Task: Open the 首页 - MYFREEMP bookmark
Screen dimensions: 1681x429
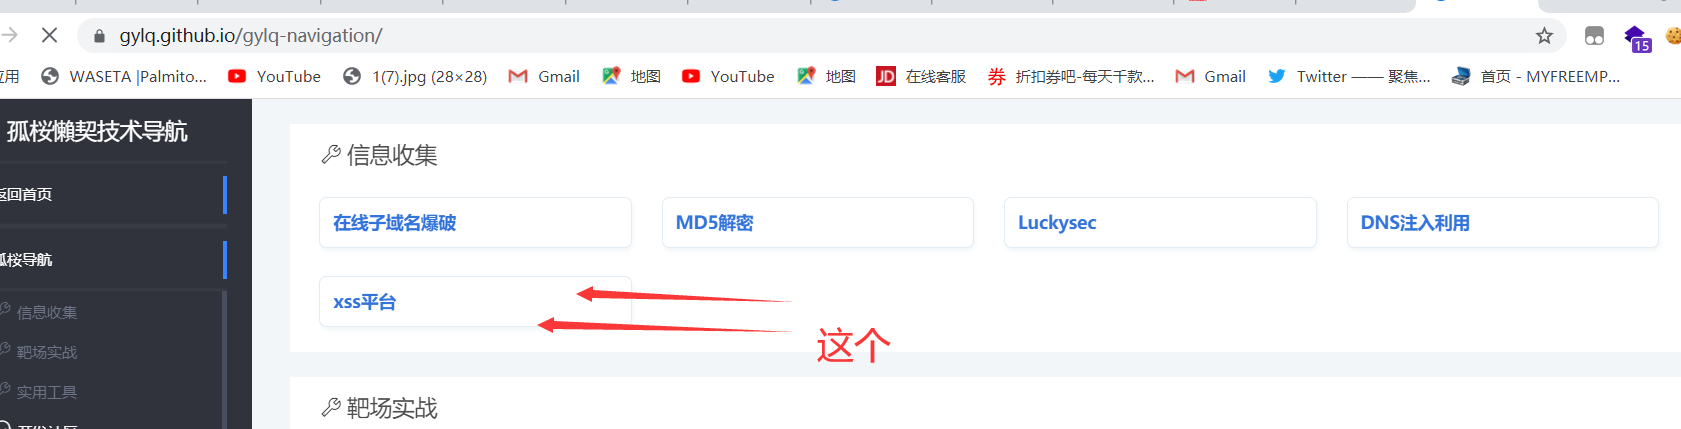Action: pyautogui.click(x=1535, y=76)
